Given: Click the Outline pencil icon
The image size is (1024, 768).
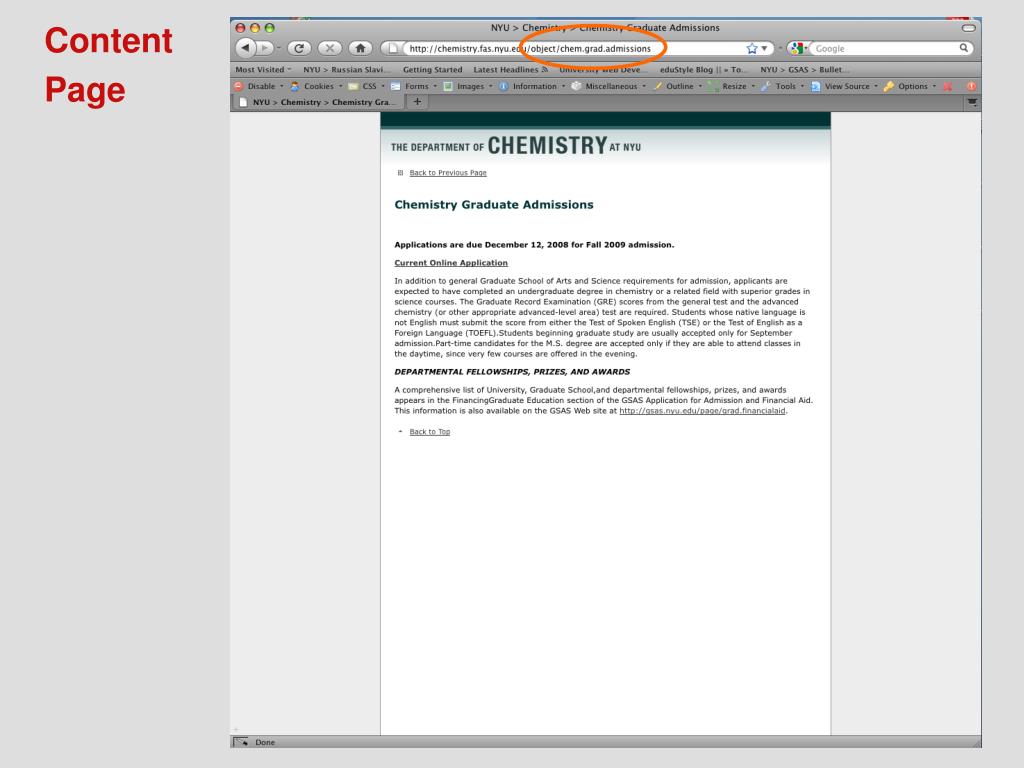Looking at the screenshot, I should pyautogui.click(x=658, y=86).
